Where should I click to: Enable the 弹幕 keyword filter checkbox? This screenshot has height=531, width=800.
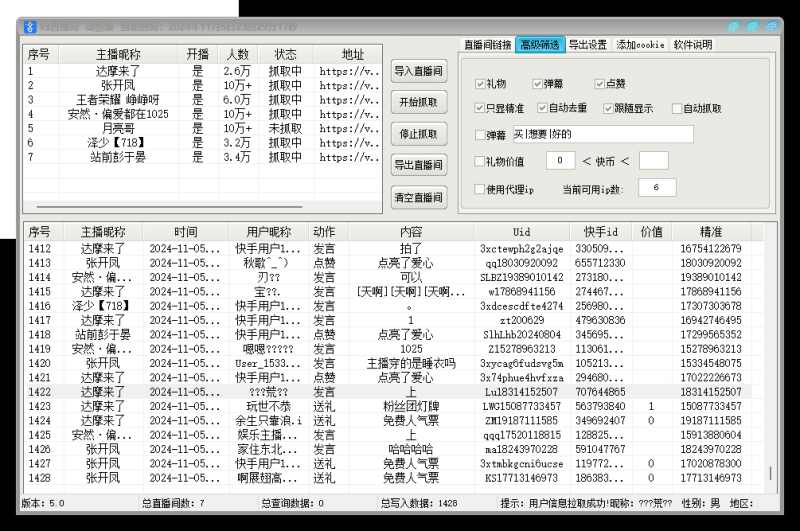[x=480, y=135]
